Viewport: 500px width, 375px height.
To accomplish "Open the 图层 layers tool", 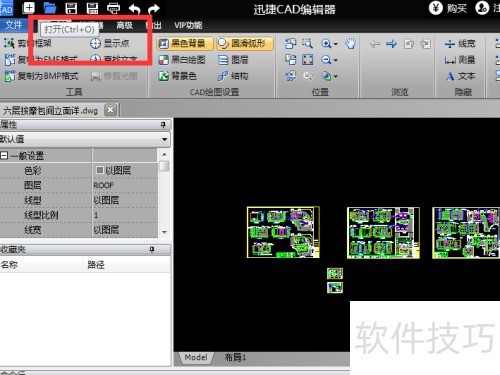I will pyautogui.click(x=233, y=60).
